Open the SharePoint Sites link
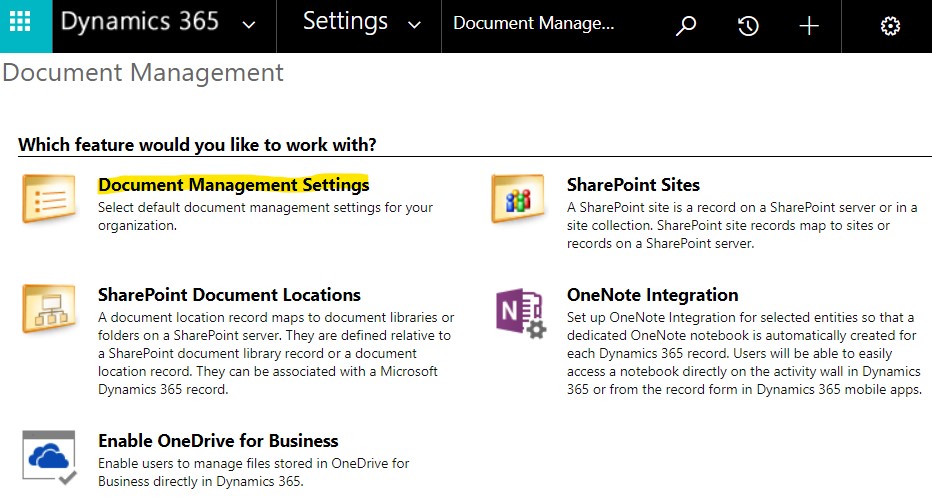The height and width of the screenshot is (498, 932). pyautogui.click(x=633, y=185)
